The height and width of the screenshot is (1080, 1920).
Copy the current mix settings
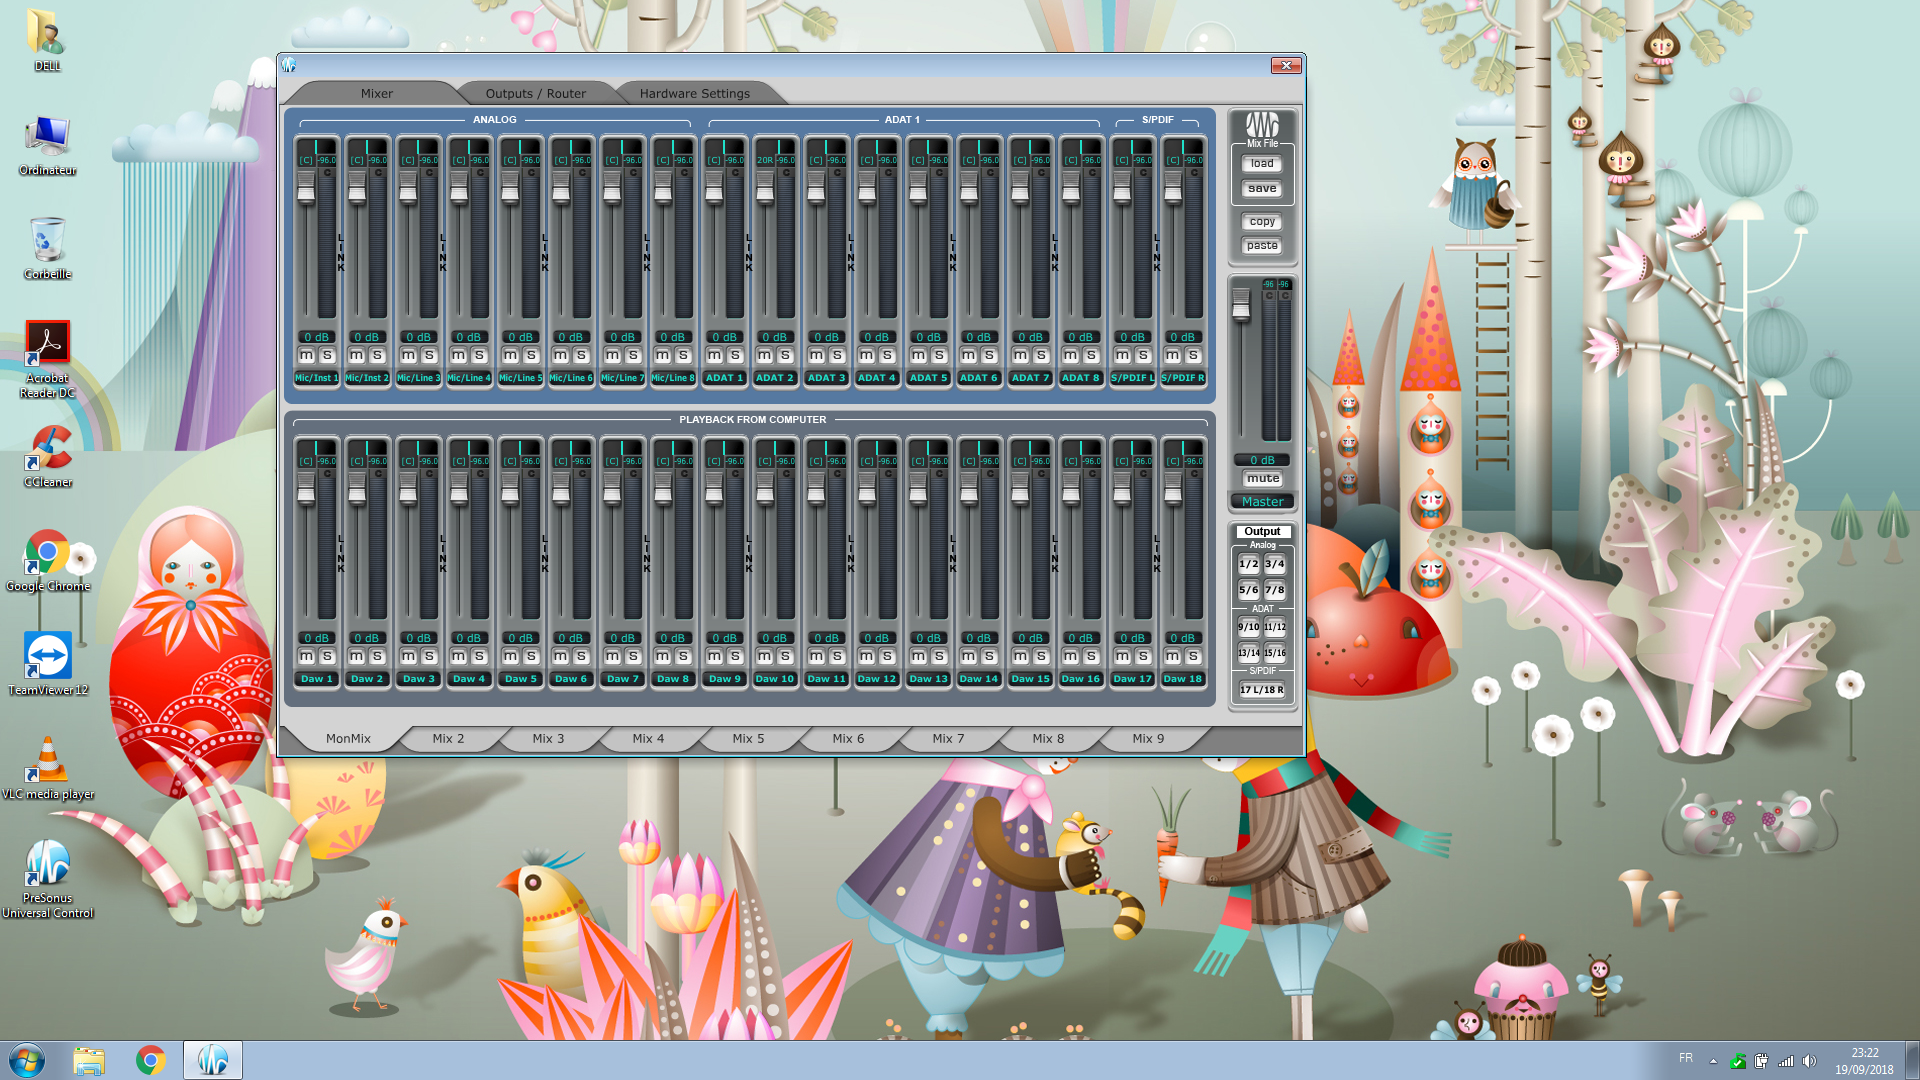1262,222
